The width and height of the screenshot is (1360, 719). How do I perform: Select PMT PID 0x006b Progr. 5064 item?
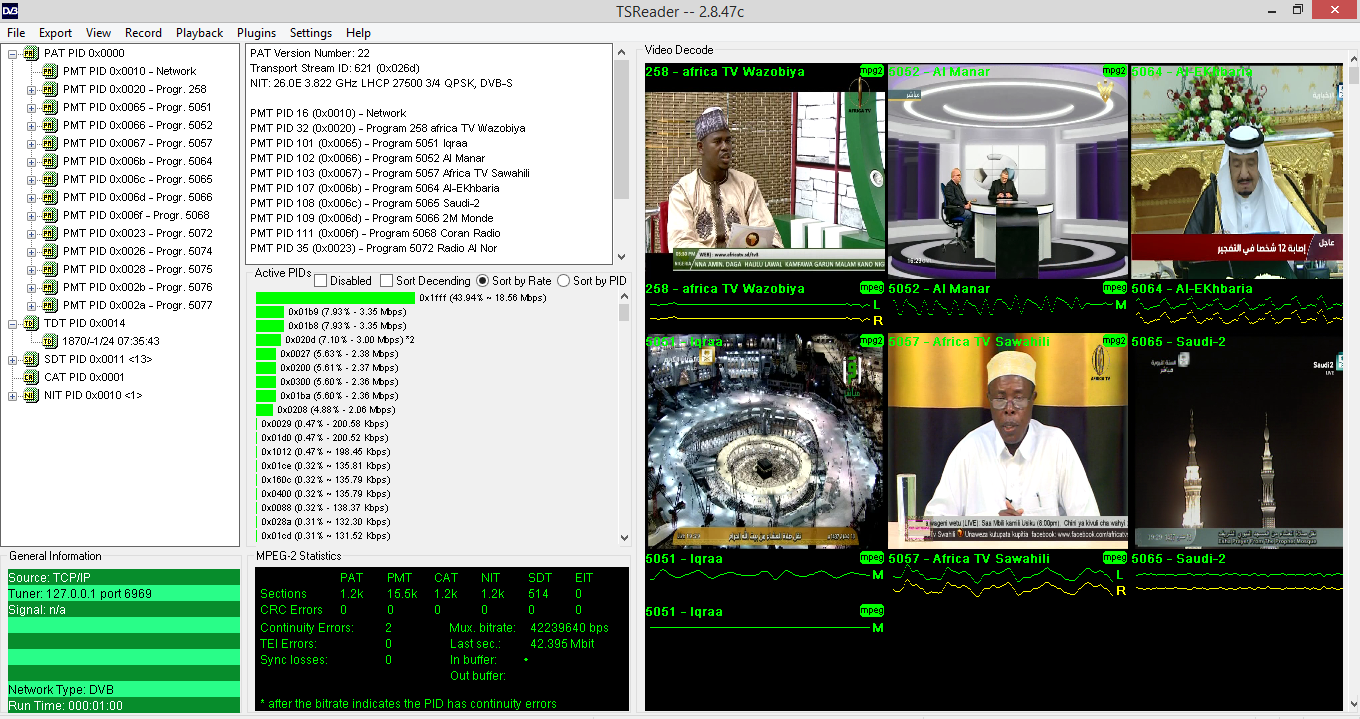tap(137, 161)
